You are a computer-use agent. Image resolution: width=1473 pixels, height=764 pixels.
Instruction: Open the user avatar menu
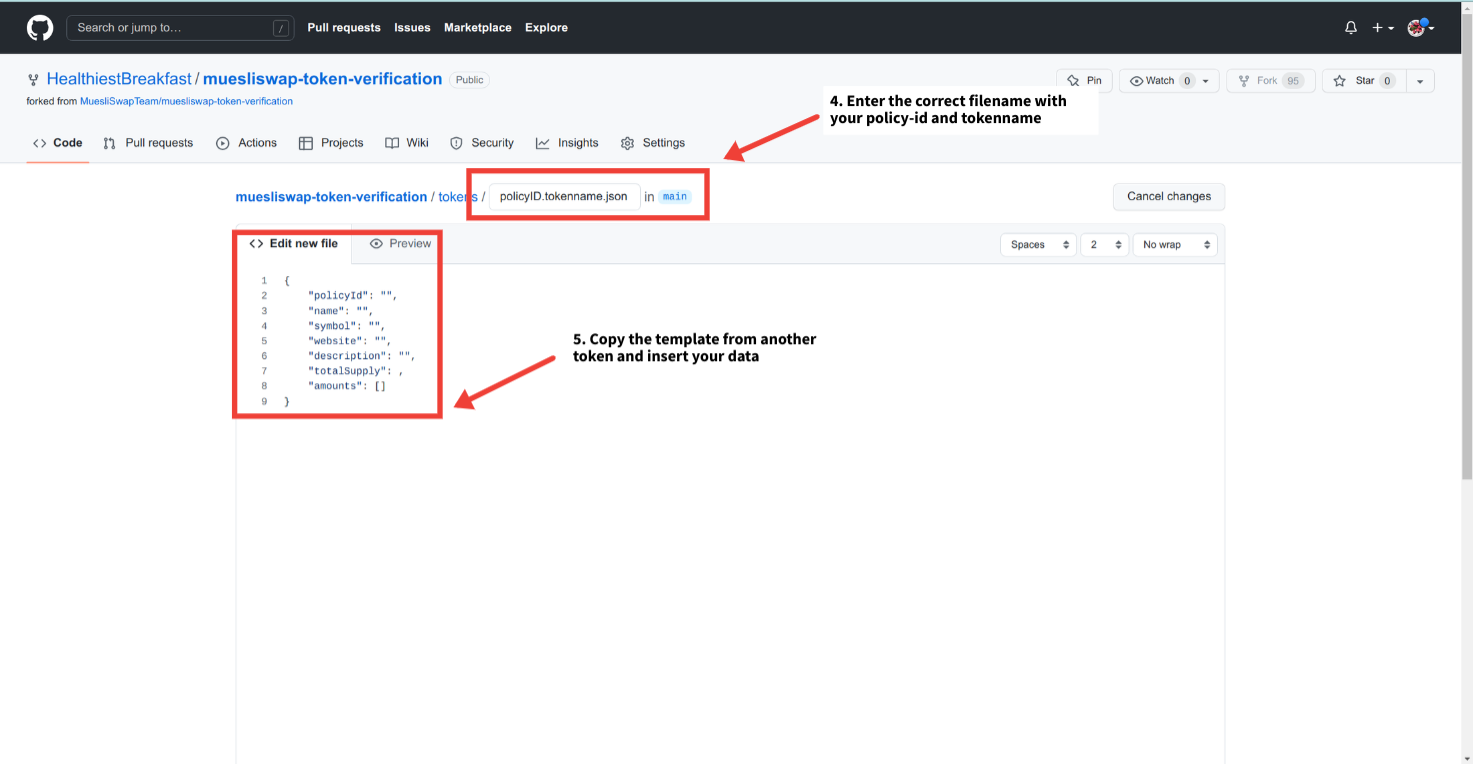[1421, 28]
